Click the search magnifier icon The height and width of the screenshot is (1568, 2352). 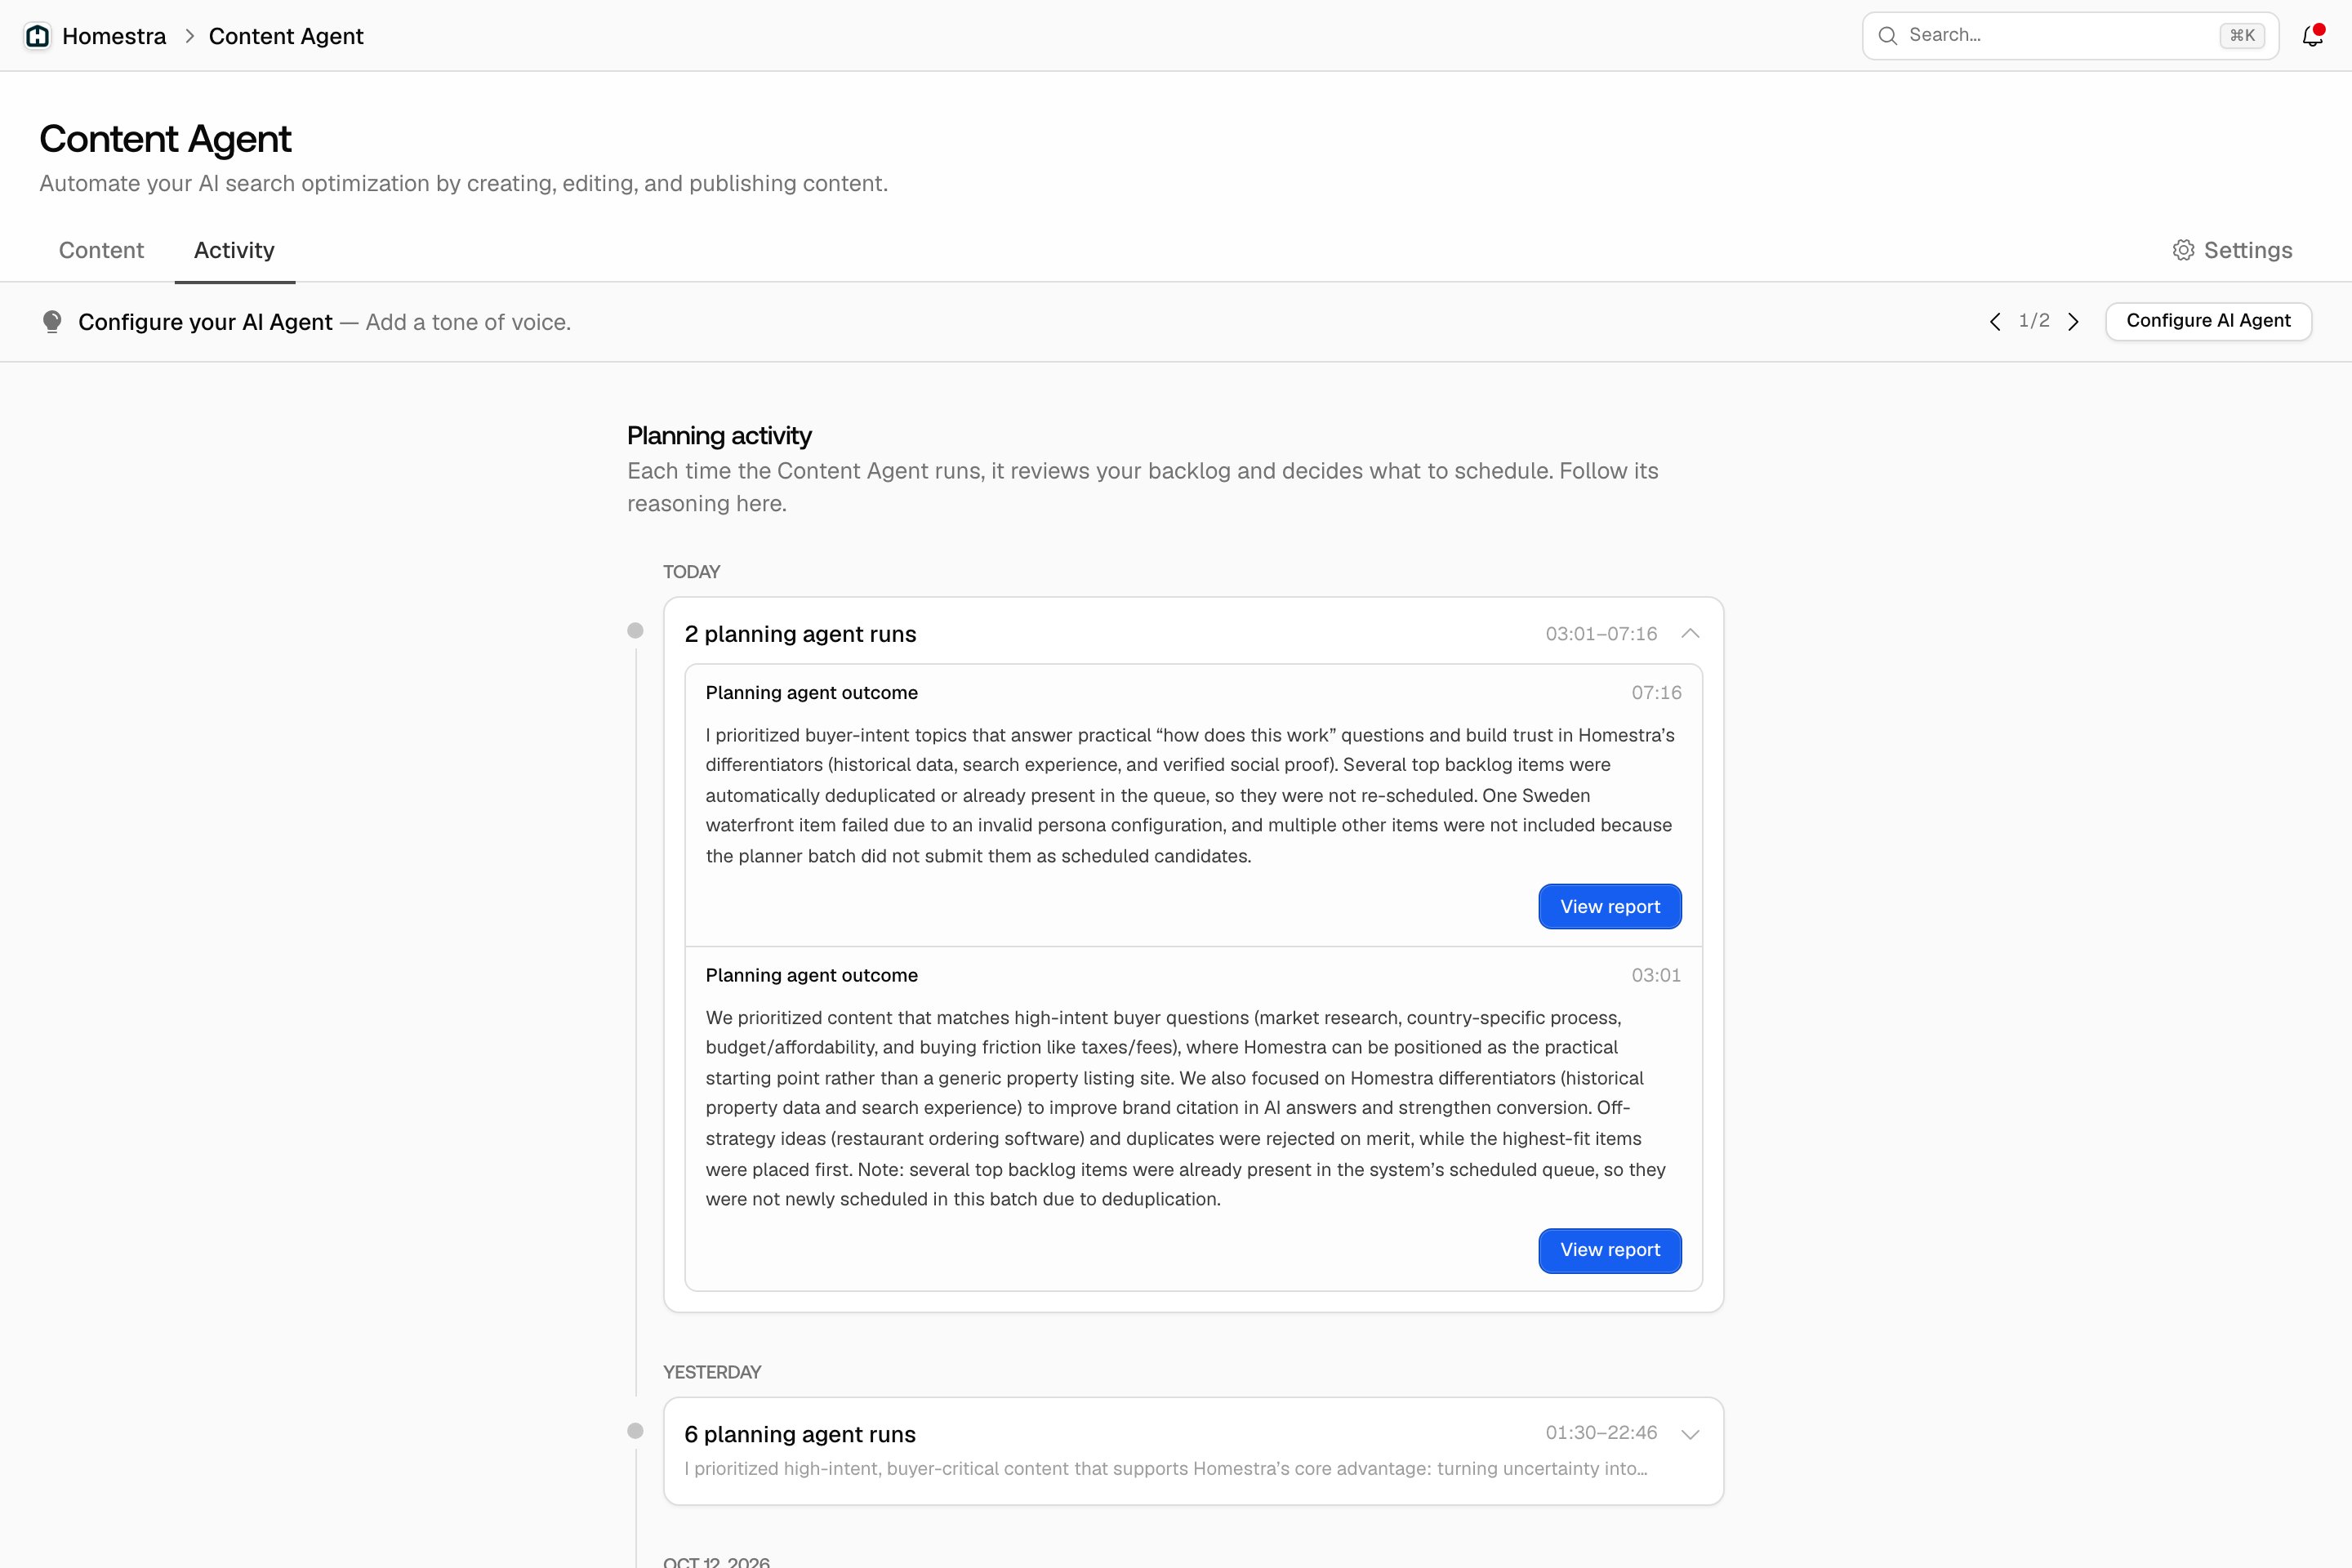click(1887, 36)
